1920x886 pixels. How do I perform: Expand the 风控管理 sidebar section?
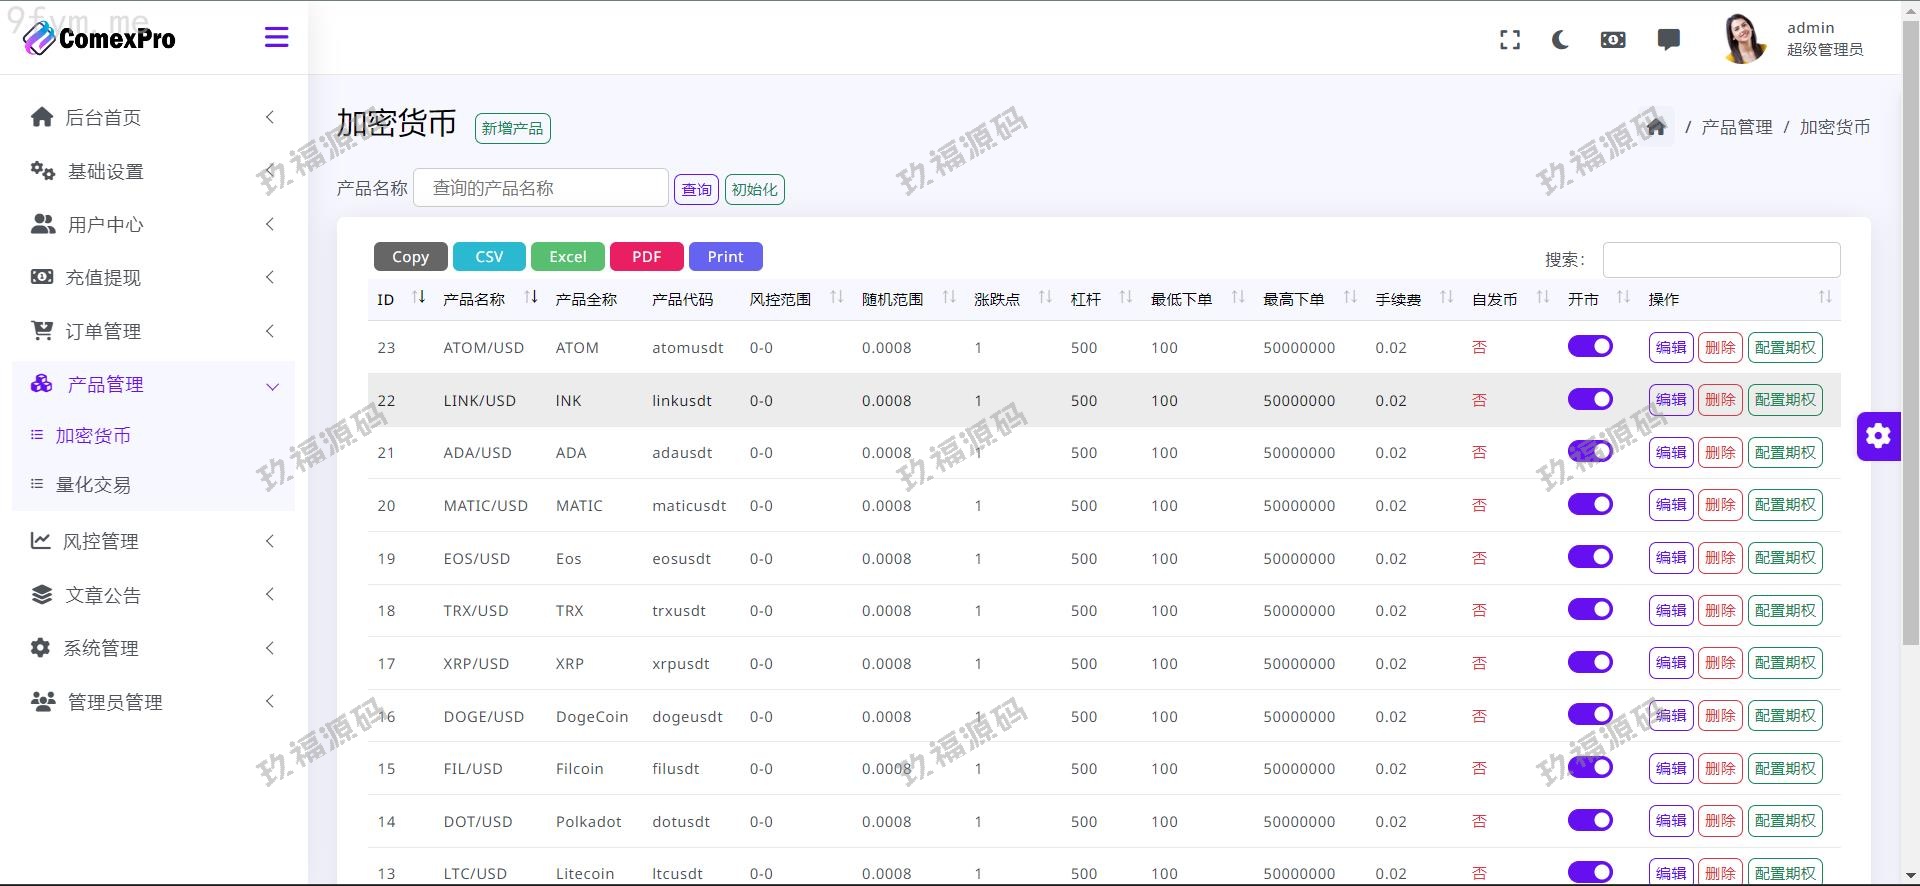coord(150,541)
